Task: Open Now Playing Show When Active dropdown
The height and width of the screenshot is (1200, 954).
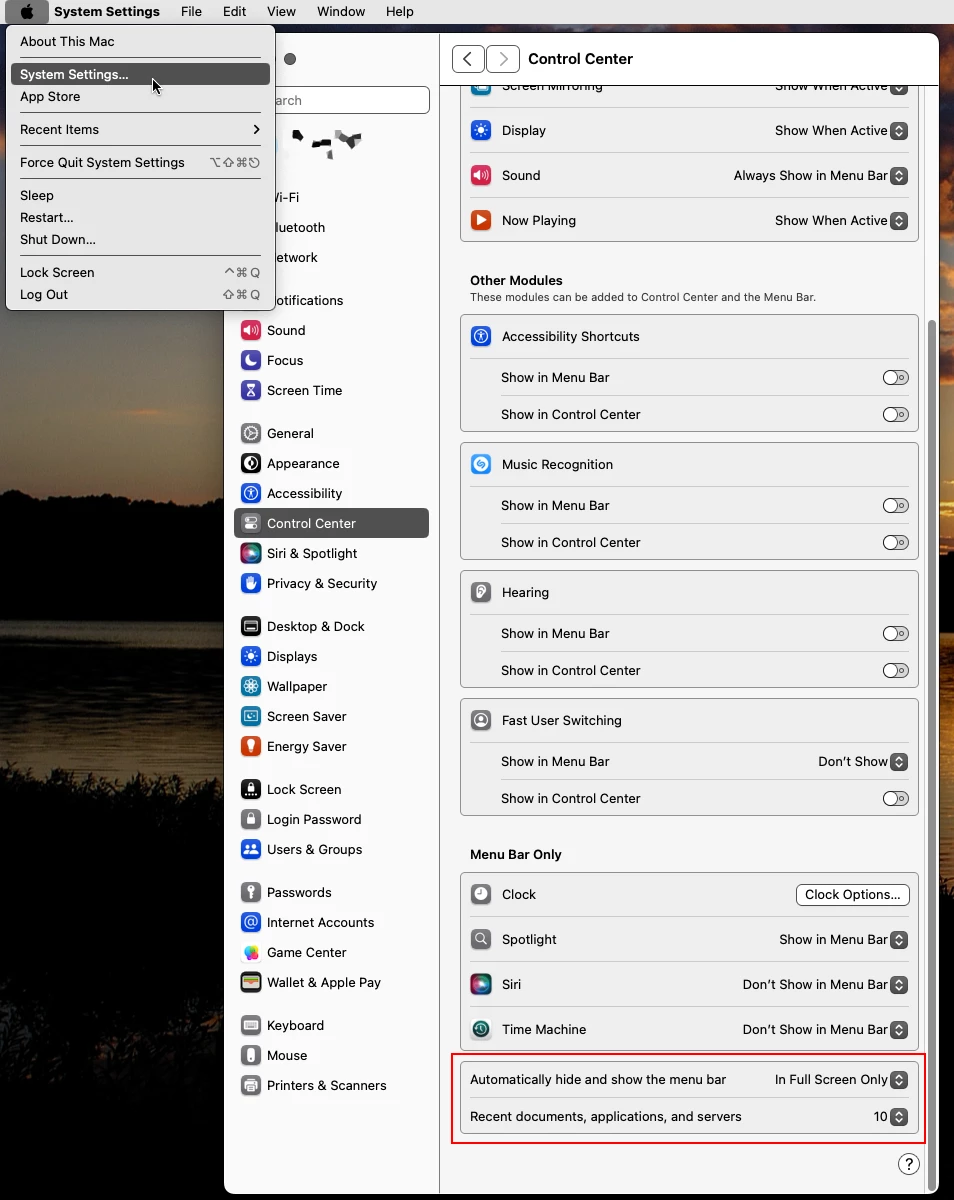Action: click(841, 220)
